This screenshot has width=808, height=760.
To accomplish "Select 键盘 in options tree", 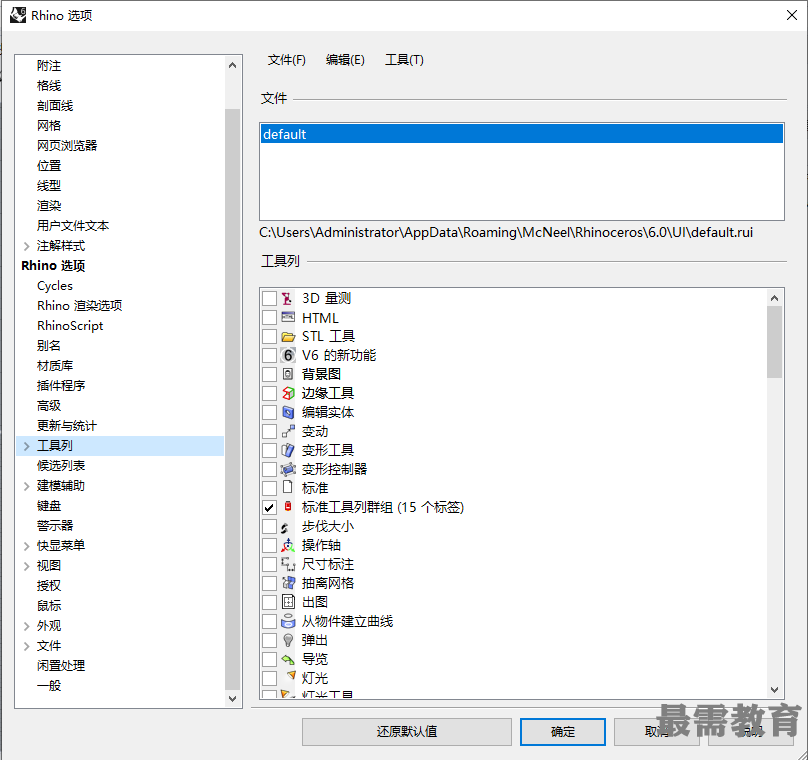I will tap(49, 506).
